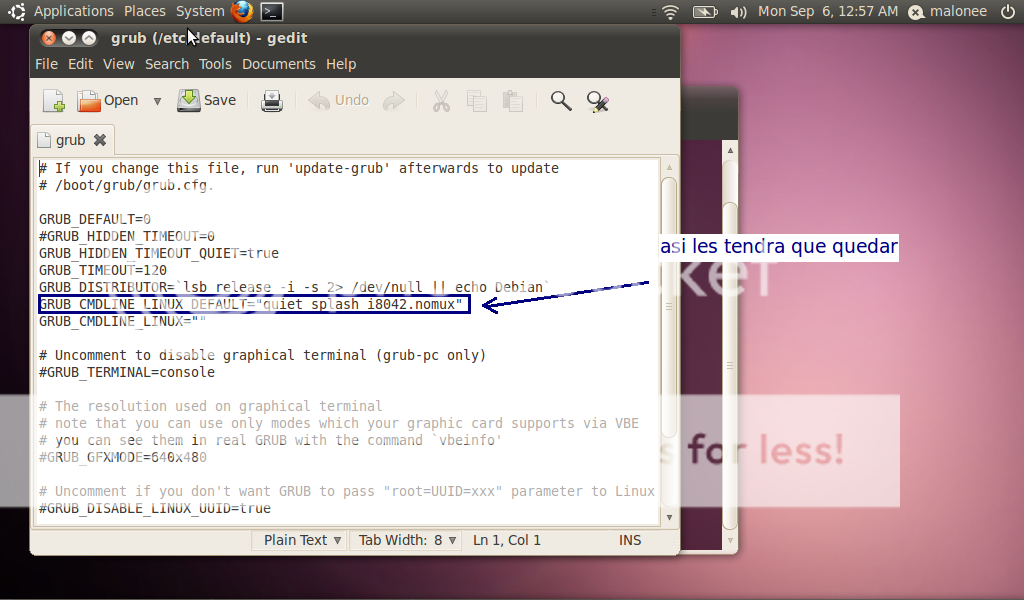
Task: Open the power session icon
Action: tap(1008, 11)
